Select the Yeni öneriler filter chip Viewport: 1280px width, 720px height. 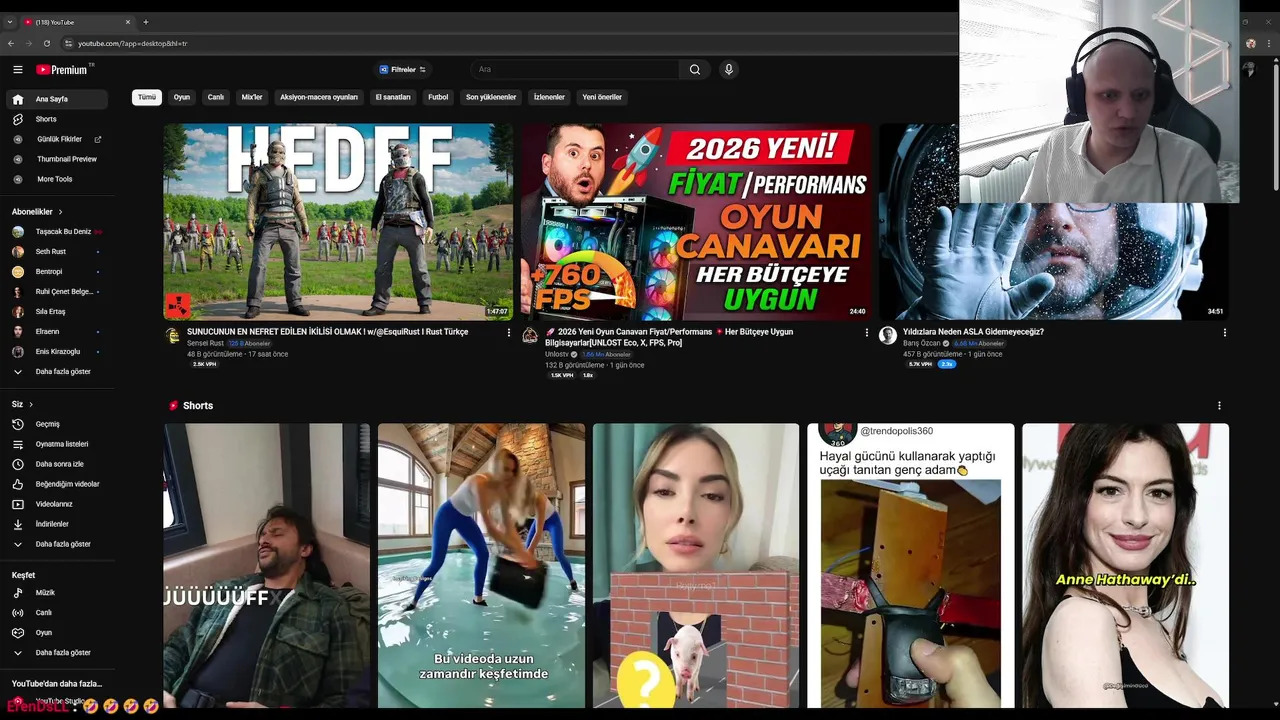(602, 97)
